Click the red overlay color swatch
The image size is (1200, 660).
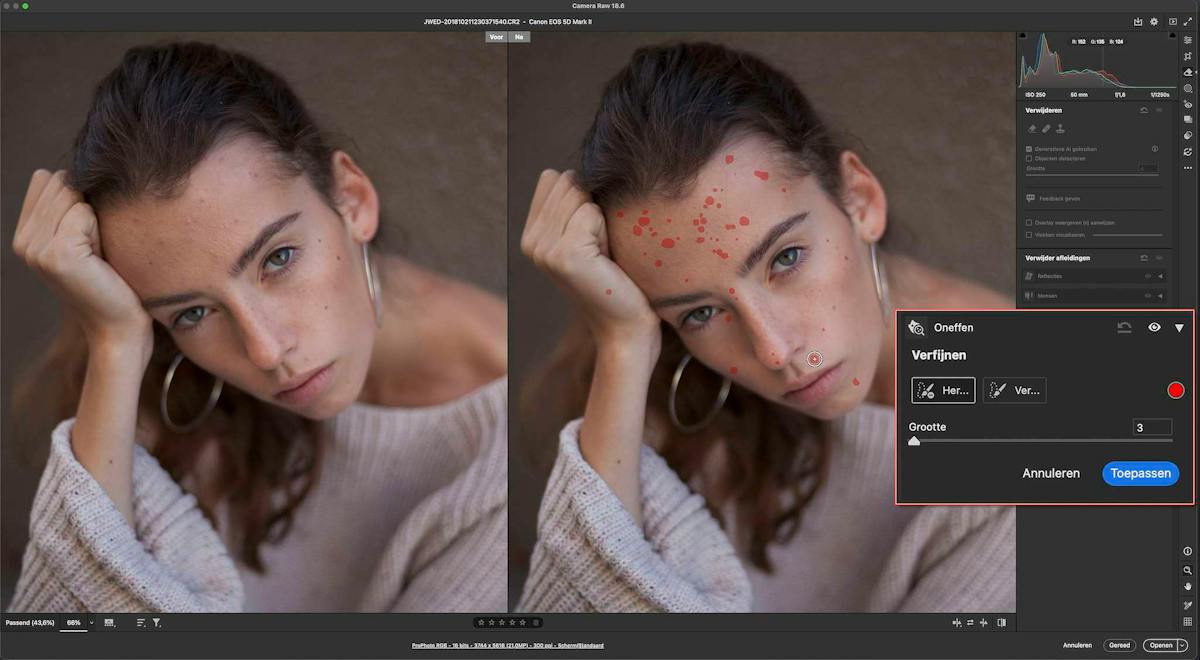coord(1176,390)
